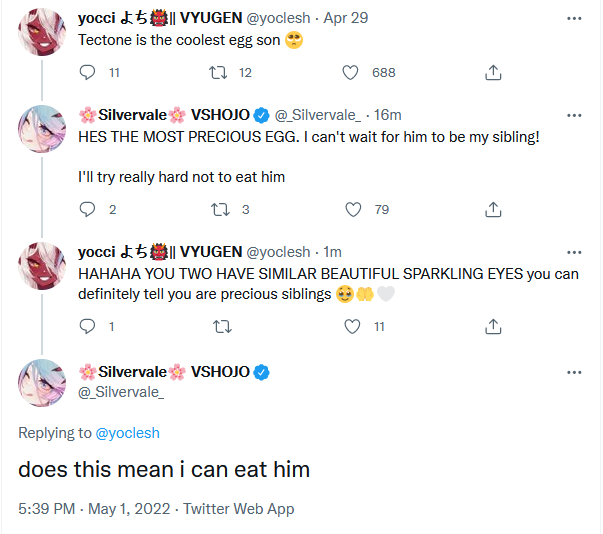Retweet the tweet with 3 retweets
The width and height of the screenshot is (603, 534).
pos(222,209)
